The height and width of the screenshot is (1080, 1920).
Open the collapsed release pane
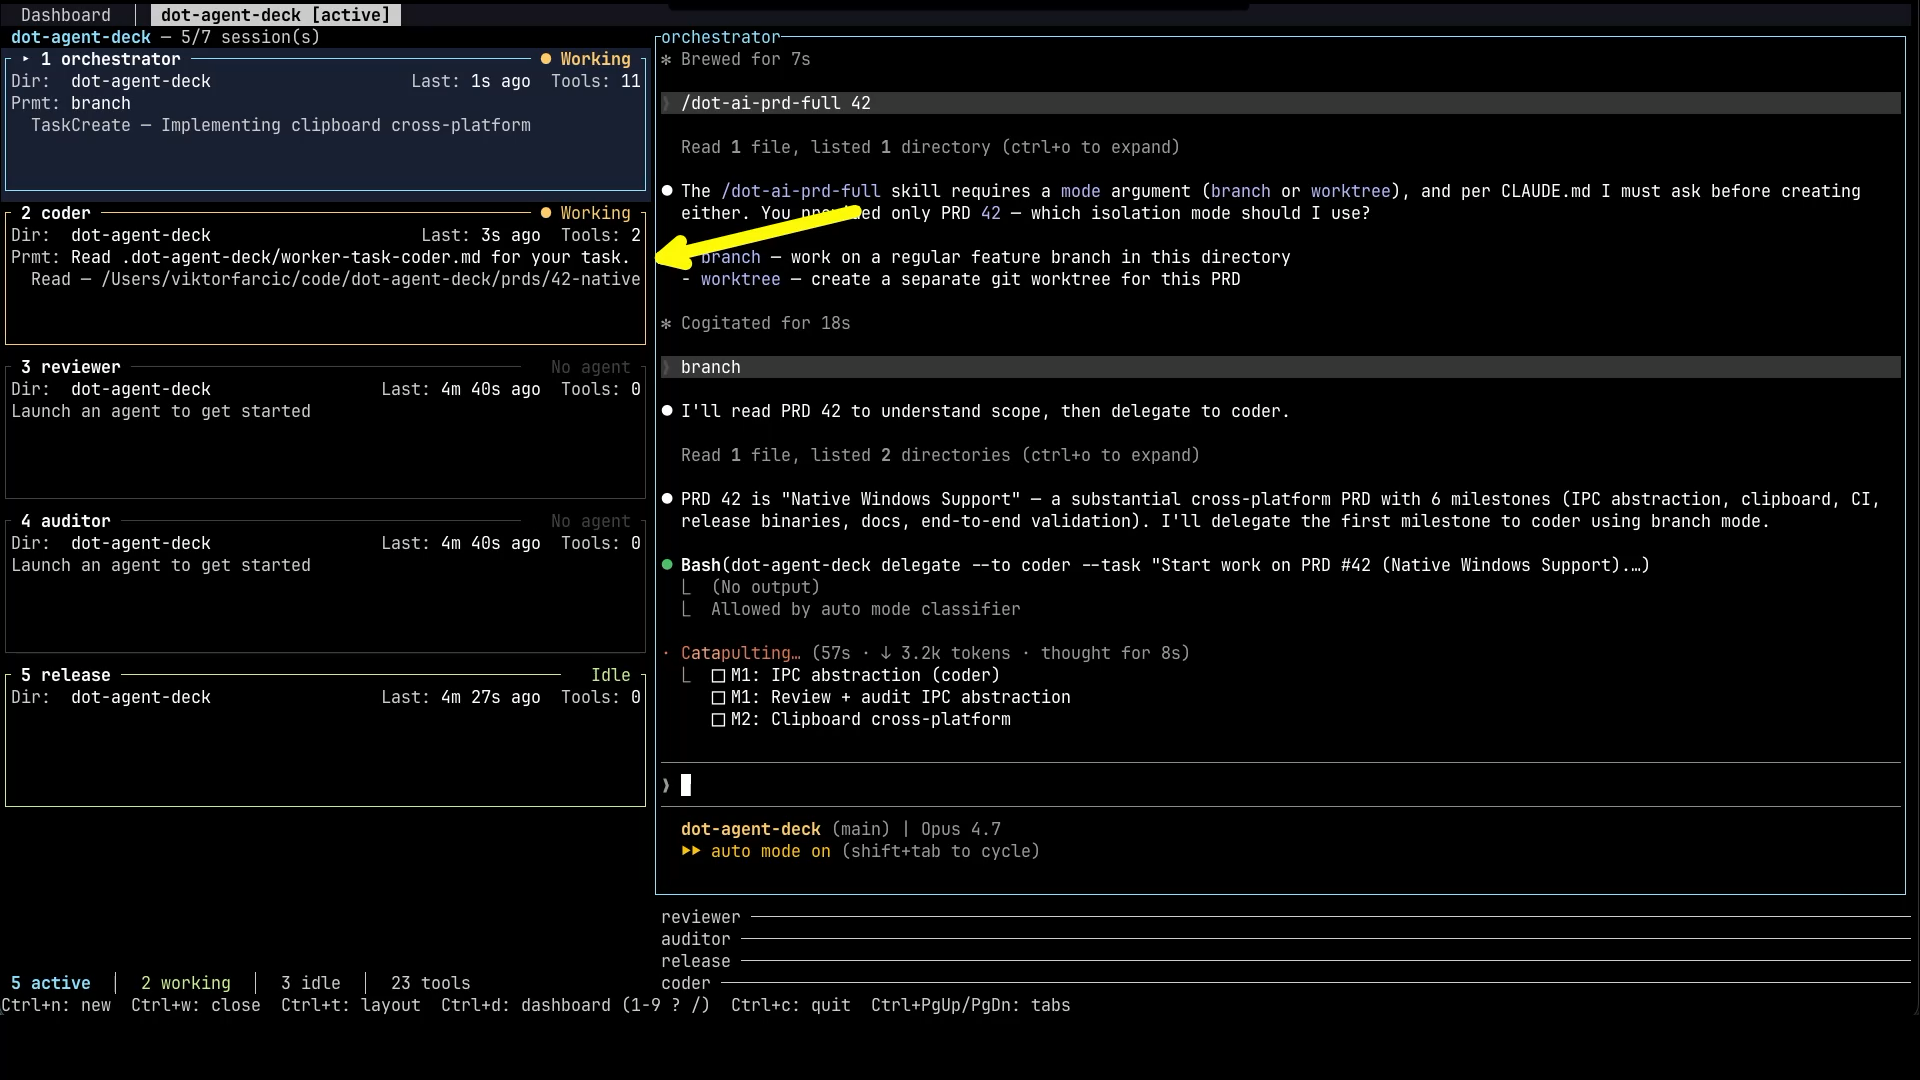click(x=1285, y=961)
